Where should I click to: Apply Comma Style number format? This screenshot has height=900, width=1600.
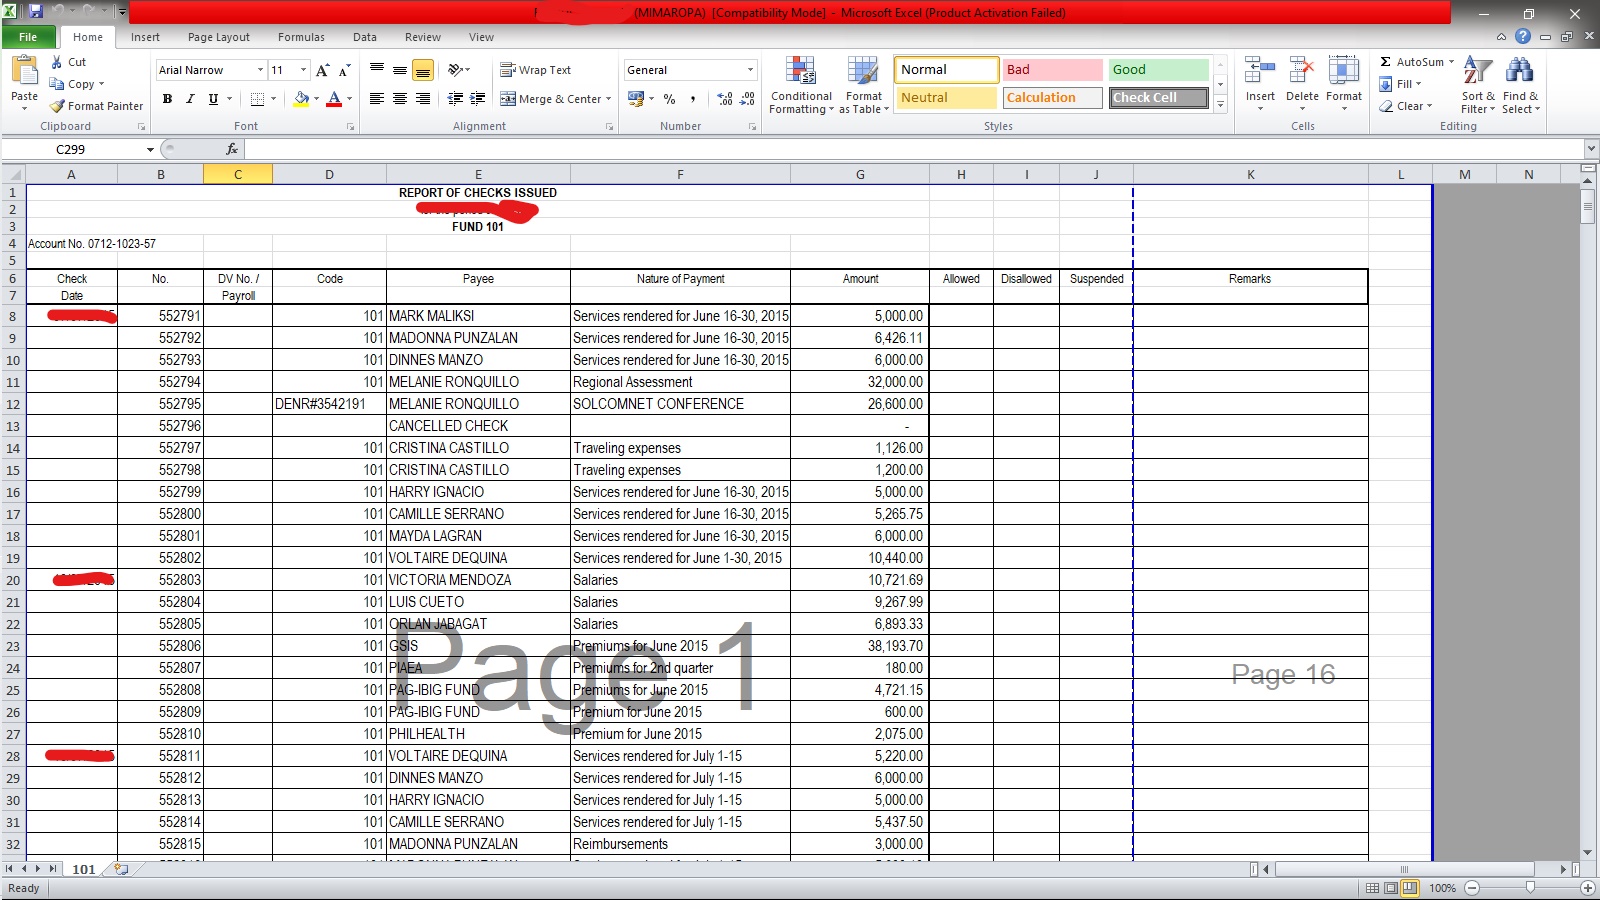pos(692,99)
